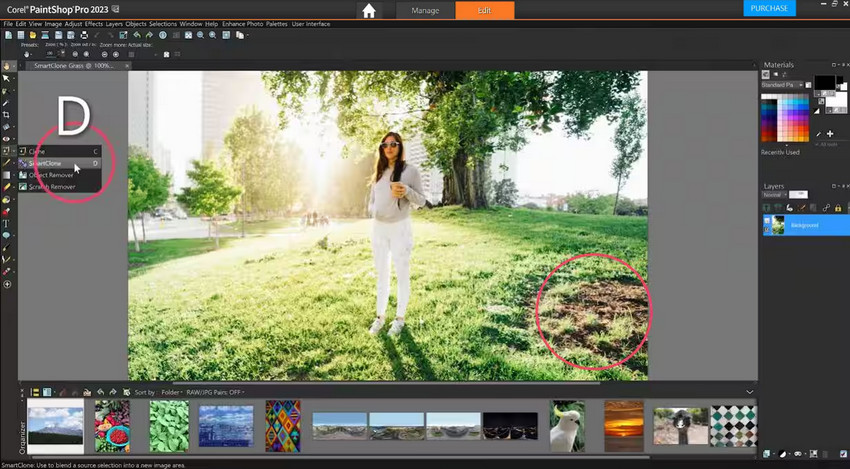Click the Zoom In magnifier icon
This screenshot has height=469, width=850.
tap(212, 35)
